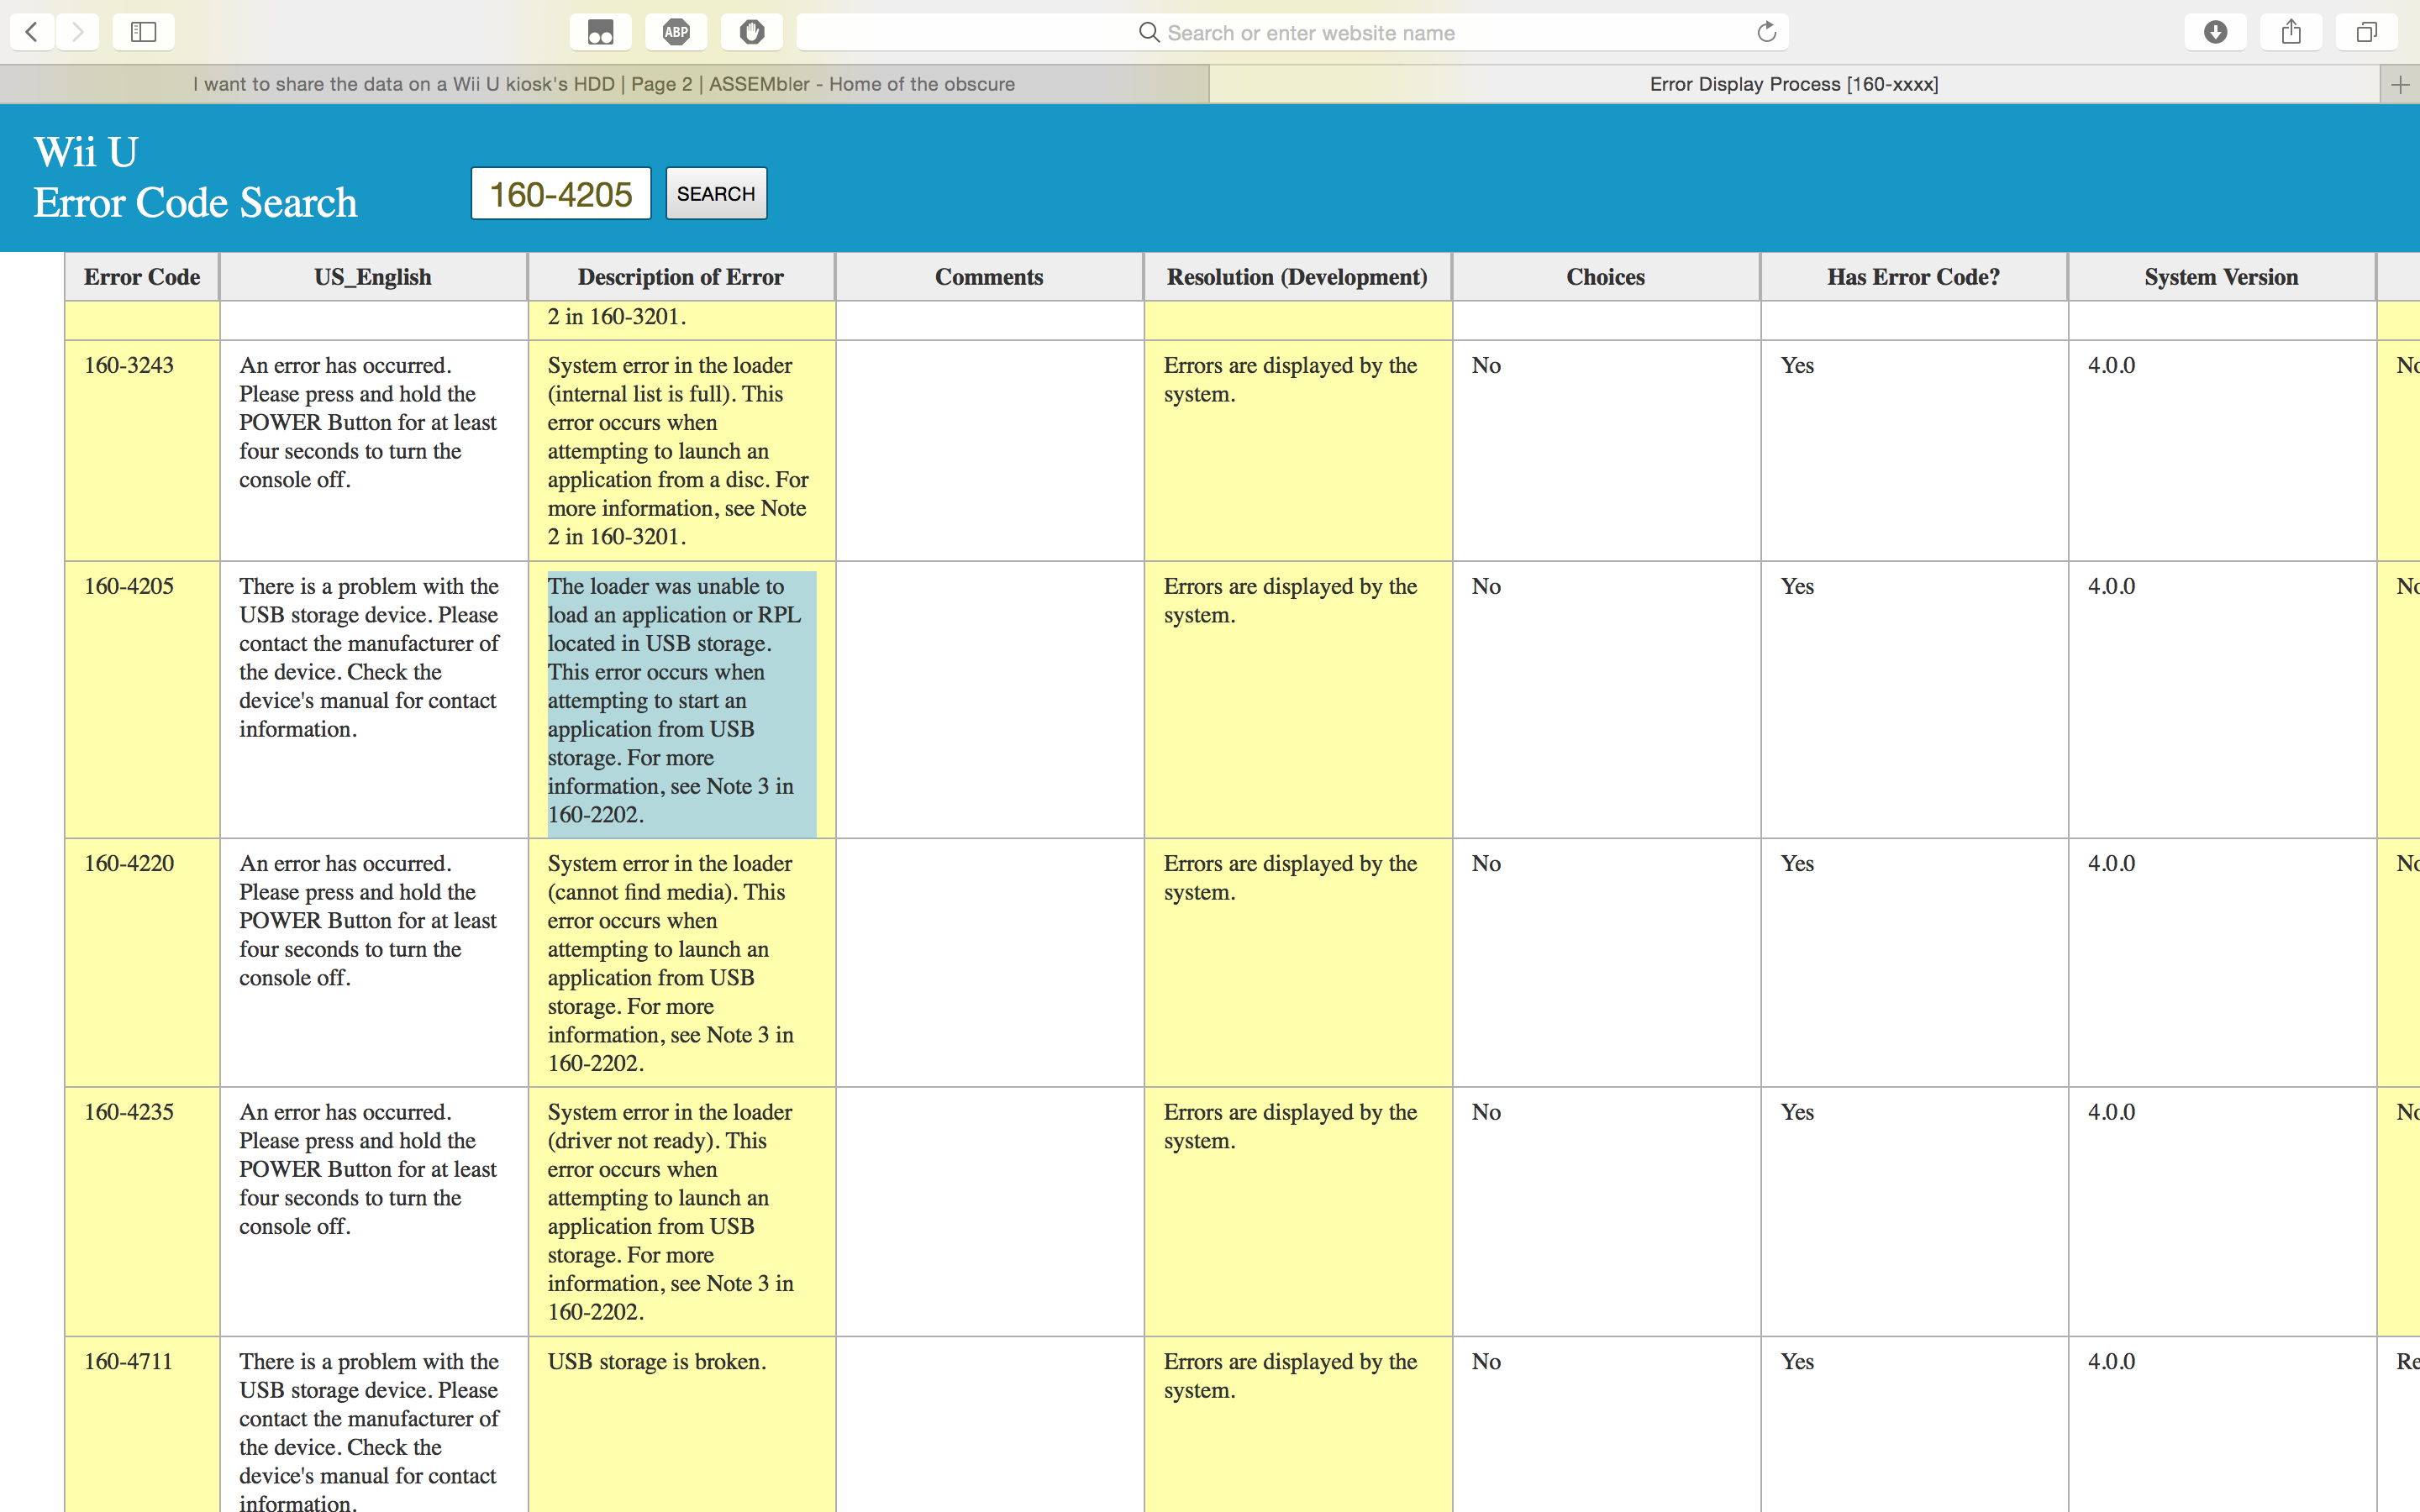Image resolution: width=2420 pixels, height=1512 pixels.
Task: Click the error code search field
Action: (x=561, y=193)
